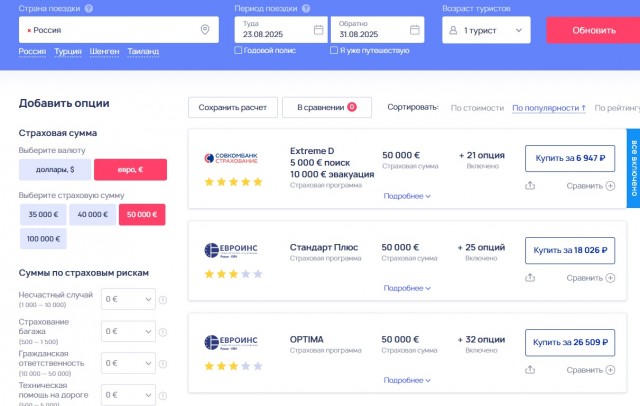640x406 pixels.
Task: Open В сравнении list
Action: [327, 107]
